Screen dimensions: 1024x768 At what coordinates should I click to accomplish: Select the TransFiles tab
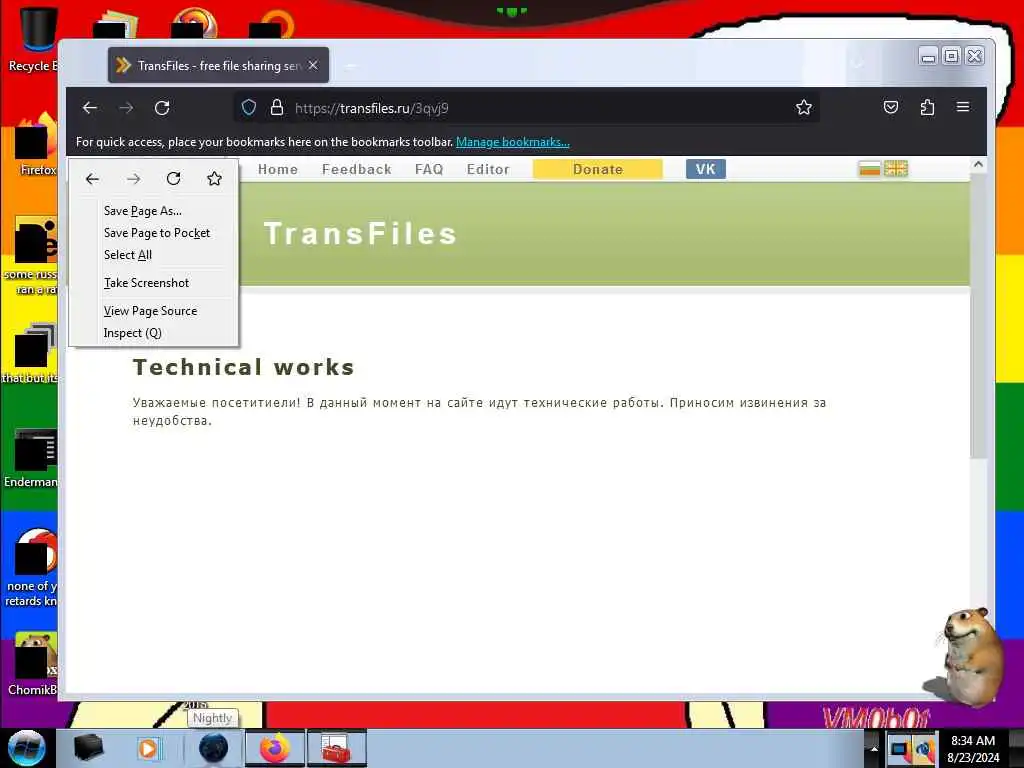[x=218, y=65]
